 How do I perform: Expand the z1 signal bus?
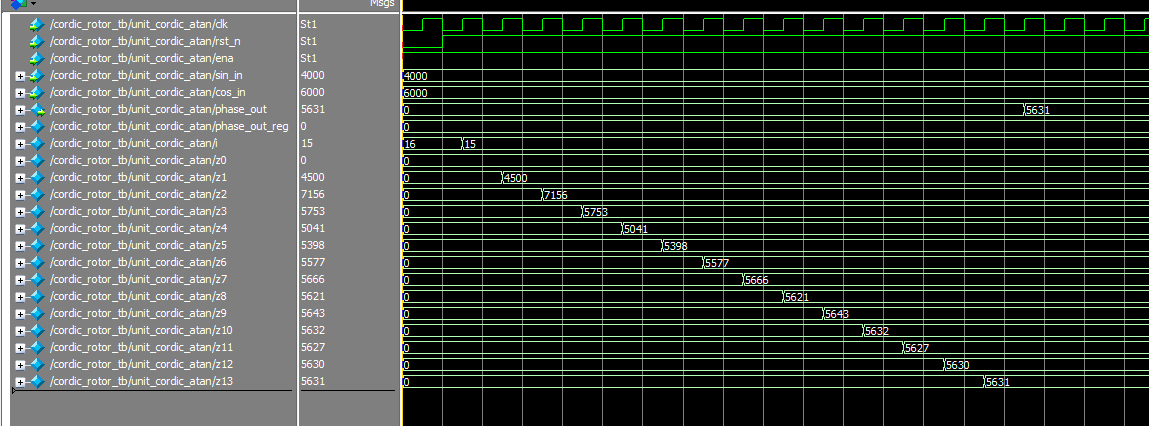[x=20, y=178]
